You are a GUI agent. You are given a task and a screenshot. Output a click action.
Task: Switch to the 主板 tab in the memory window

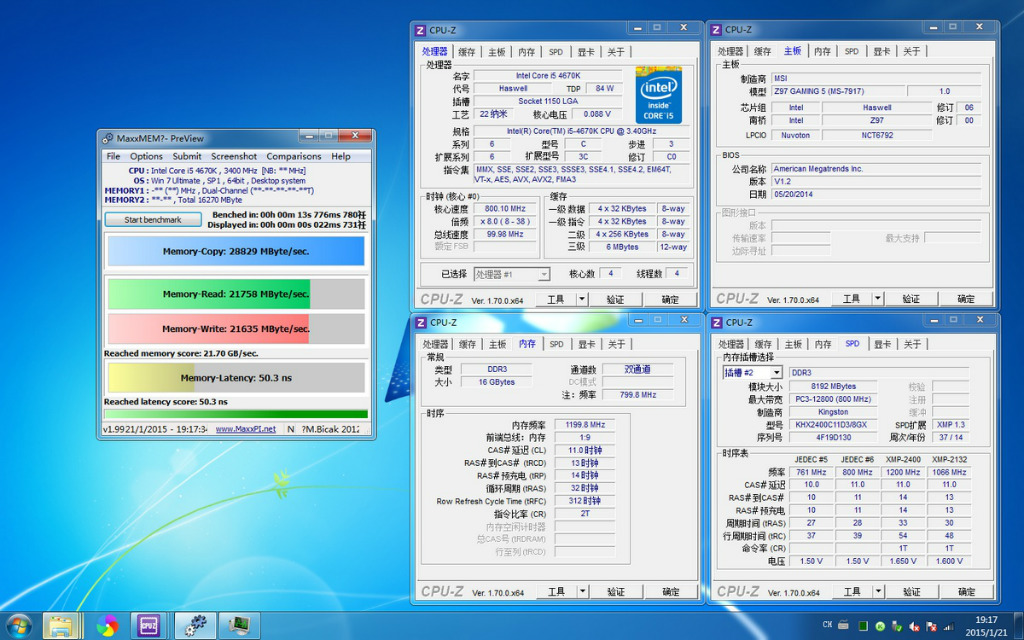[x=497, y=344]
